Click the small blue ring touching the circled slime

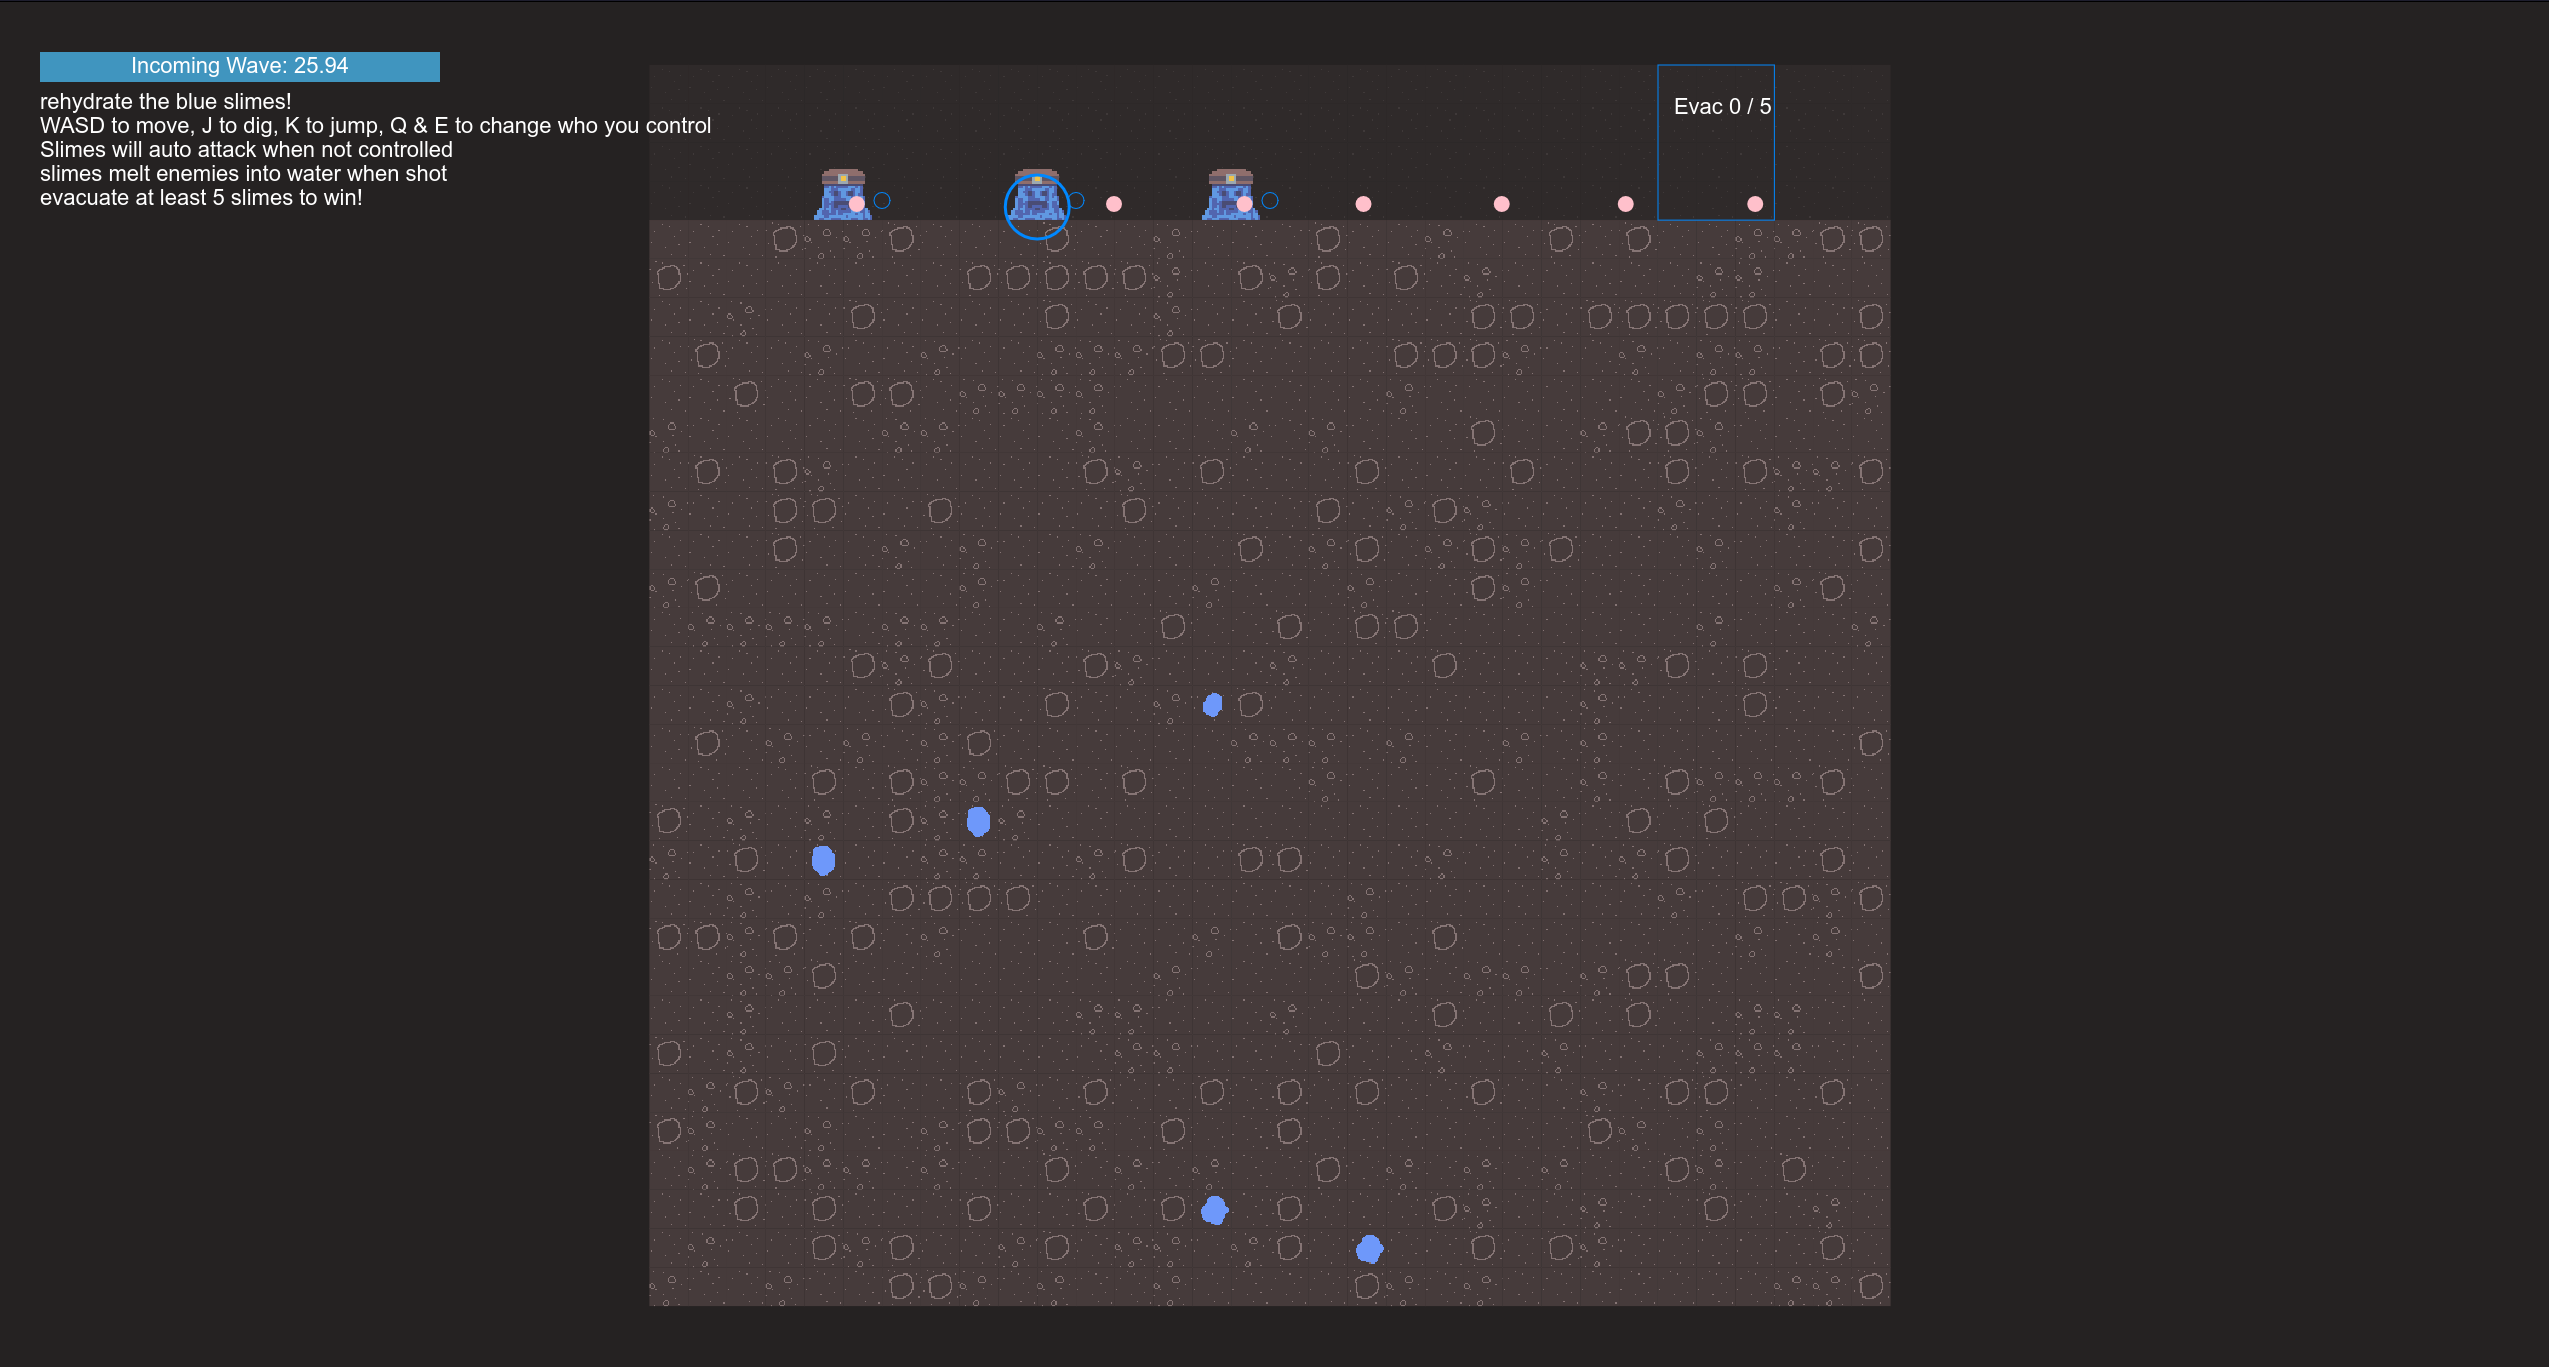click(1076, 200)
